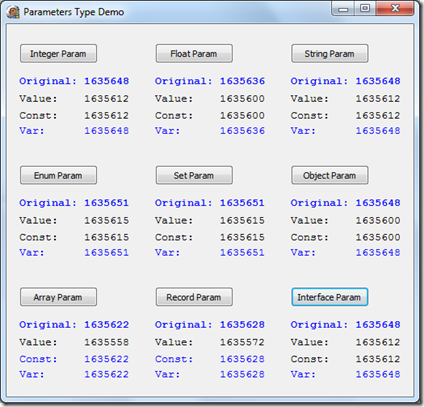This screenshot has height=407, width=424.
Task: Run the Float Param test
Action: (x=194, y=54)
